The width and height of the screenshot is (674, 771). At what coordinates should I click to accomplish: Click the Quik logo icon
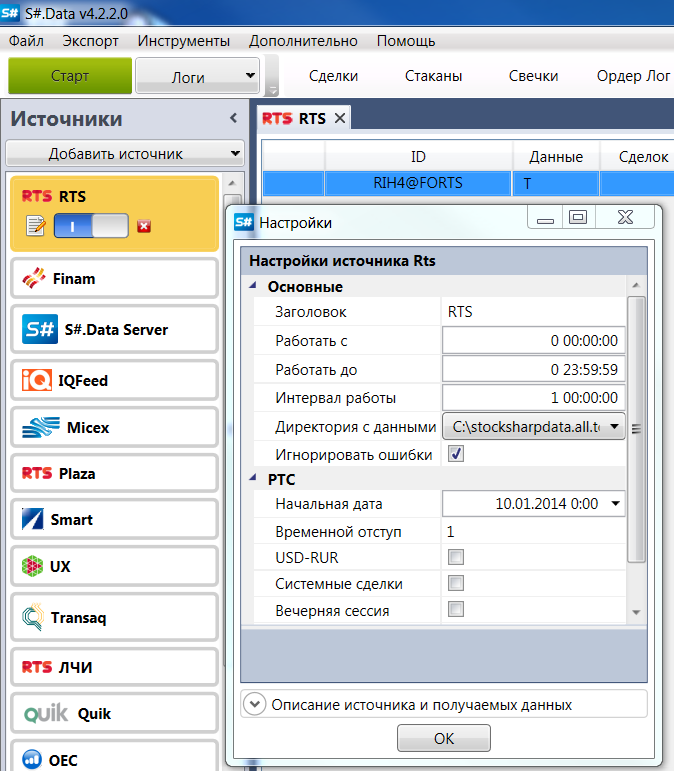(x=46, y=713)
